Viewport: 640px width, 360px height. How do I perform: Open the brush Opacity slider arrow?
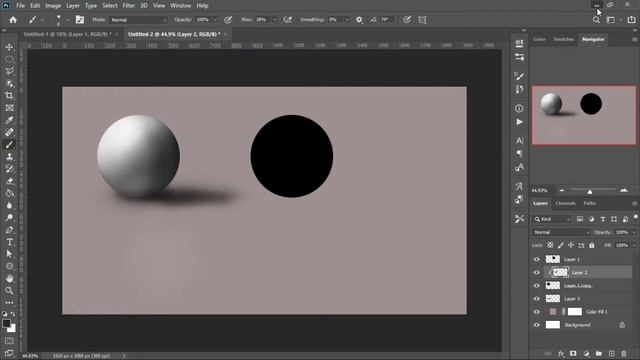coord(215,20)
